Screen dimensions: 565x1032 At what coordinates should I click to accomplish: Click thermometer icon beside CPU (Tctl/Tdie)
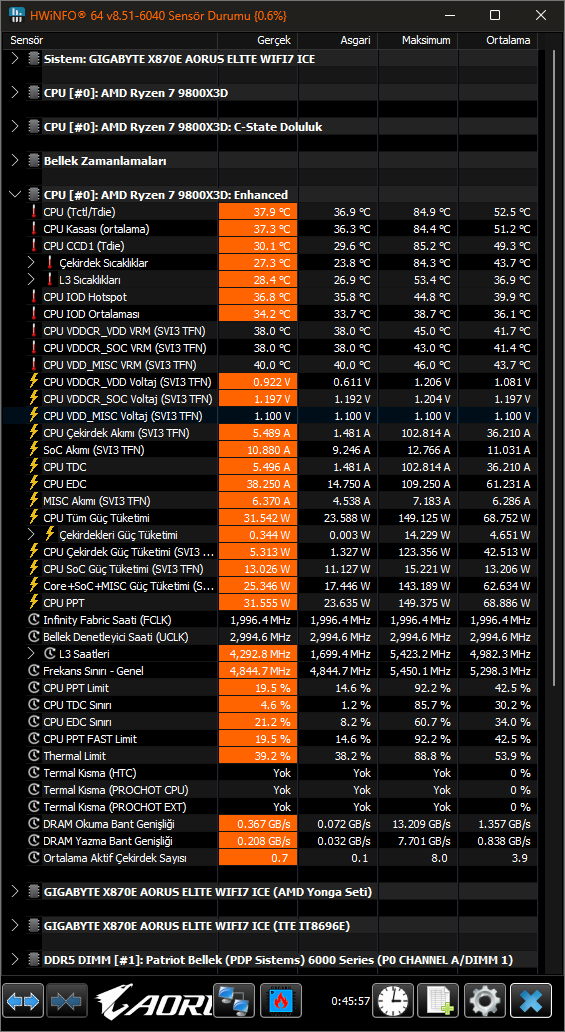click(34, 212)
